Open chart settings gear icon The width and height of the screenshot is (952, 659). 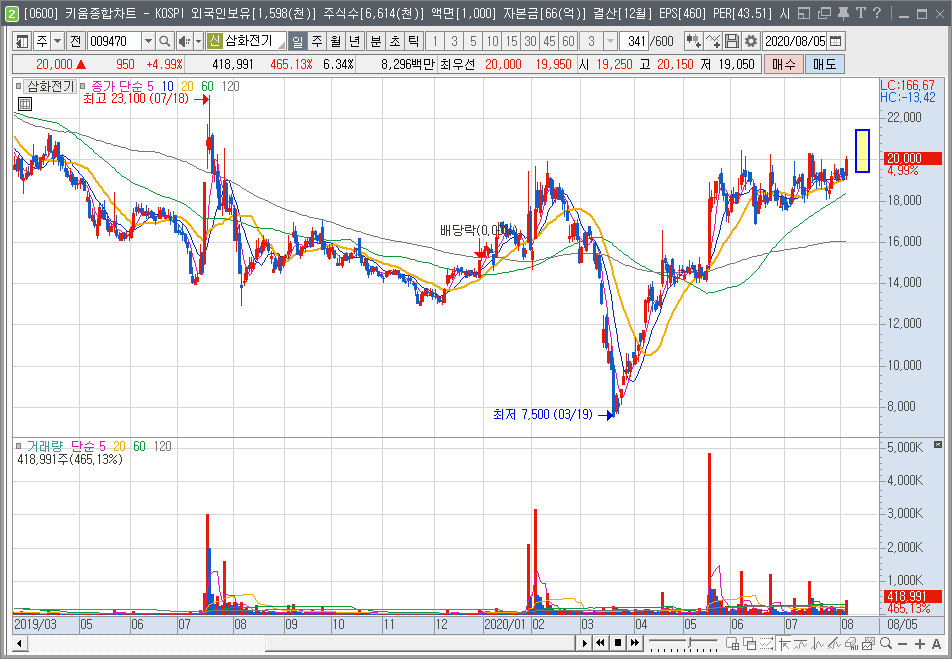[x=751, y=41]
